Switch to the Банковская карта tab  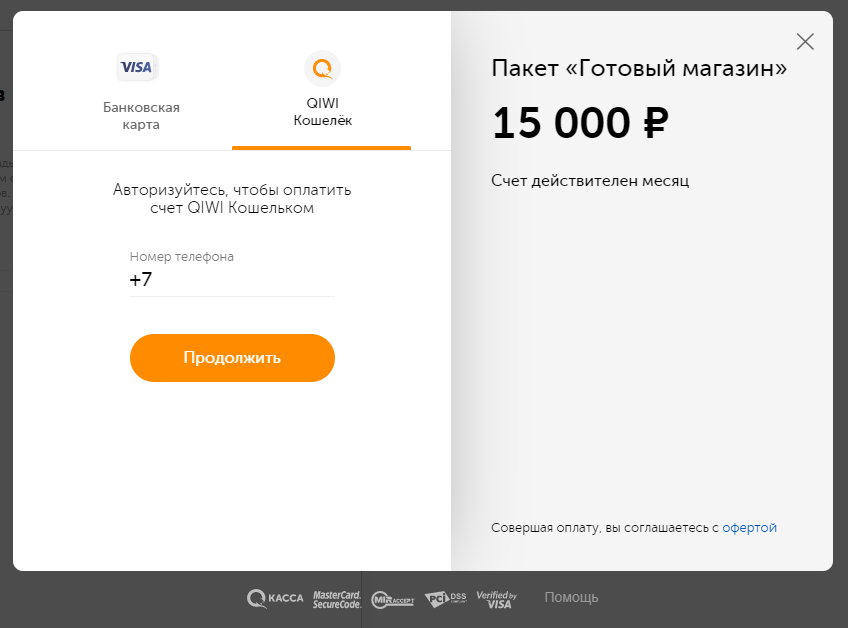pyautogui.click(x=141, y=116)
